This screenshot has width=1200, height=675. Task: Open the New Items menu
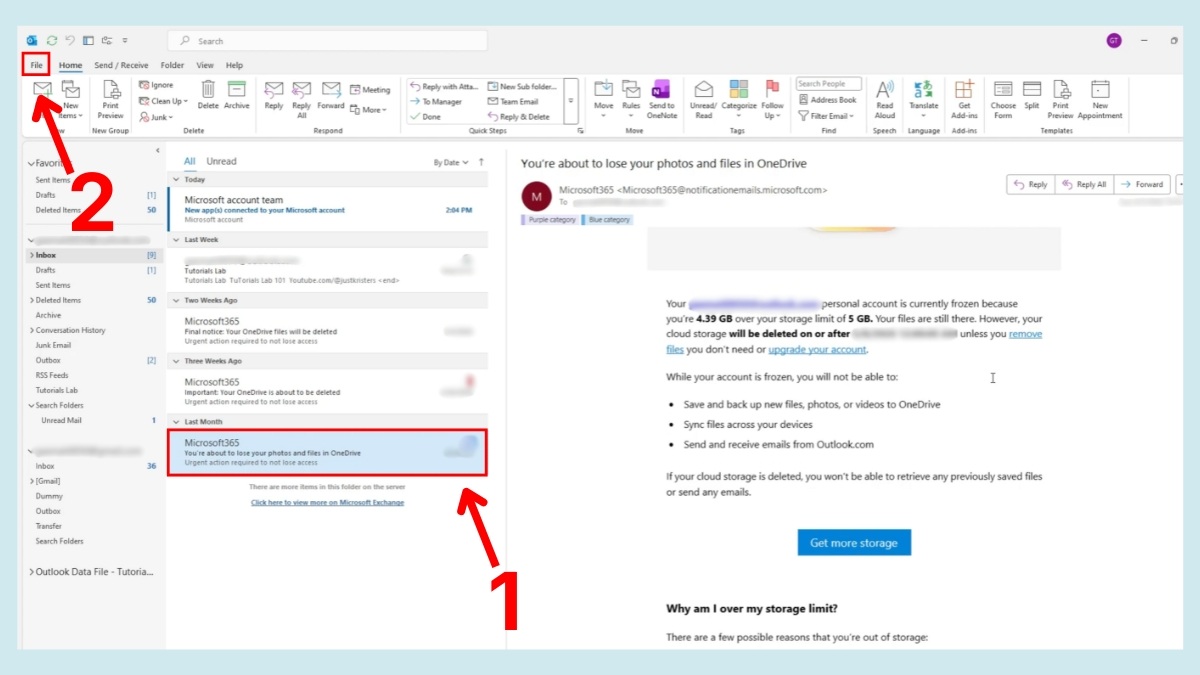70,98
